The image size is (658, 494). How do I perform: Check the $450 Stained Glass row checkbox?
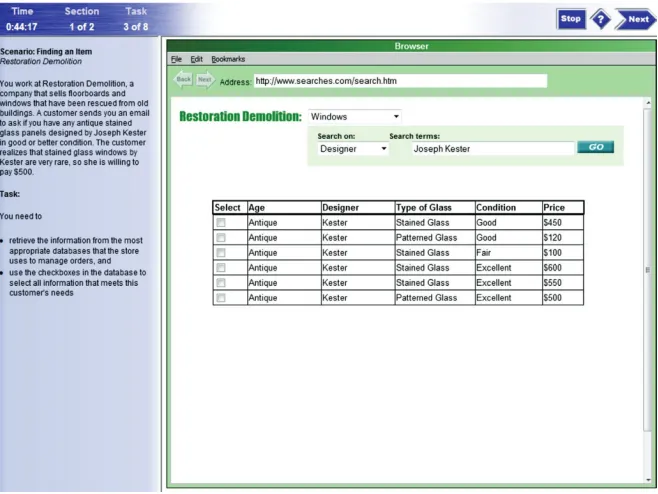[221, 222]
